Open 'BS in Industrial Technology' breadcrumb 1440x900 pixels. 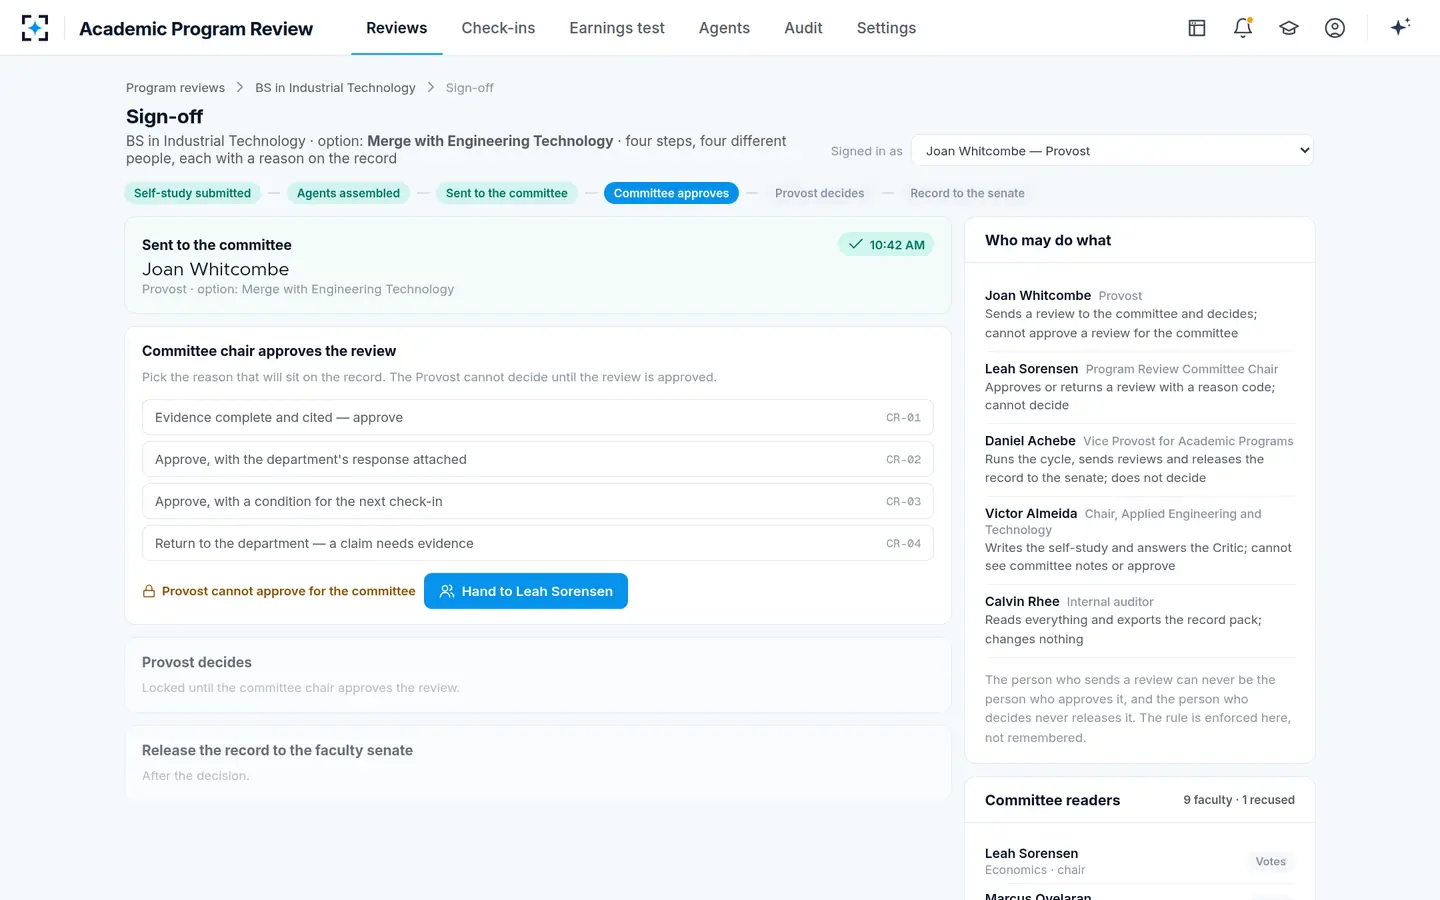[x=335, y=88]
